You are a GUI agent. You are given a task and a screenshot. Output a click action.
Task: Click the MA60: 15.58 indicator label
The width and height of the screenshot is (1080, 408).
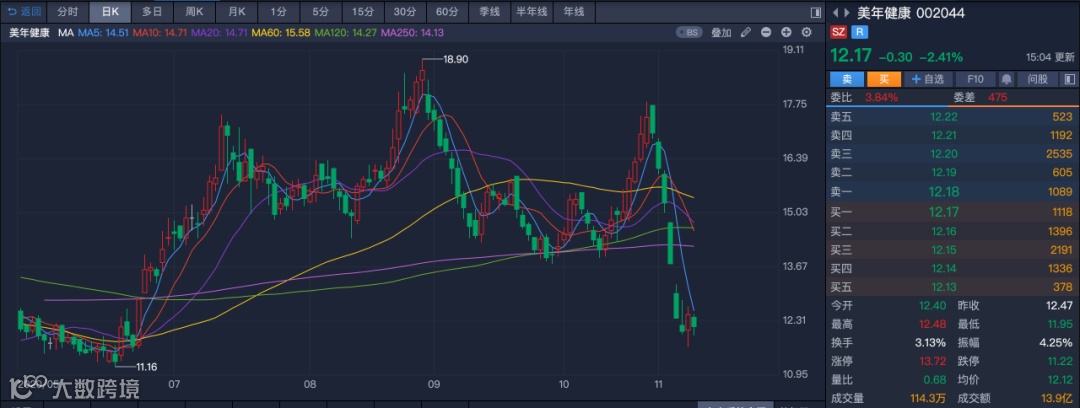click(x=281, y=32)
